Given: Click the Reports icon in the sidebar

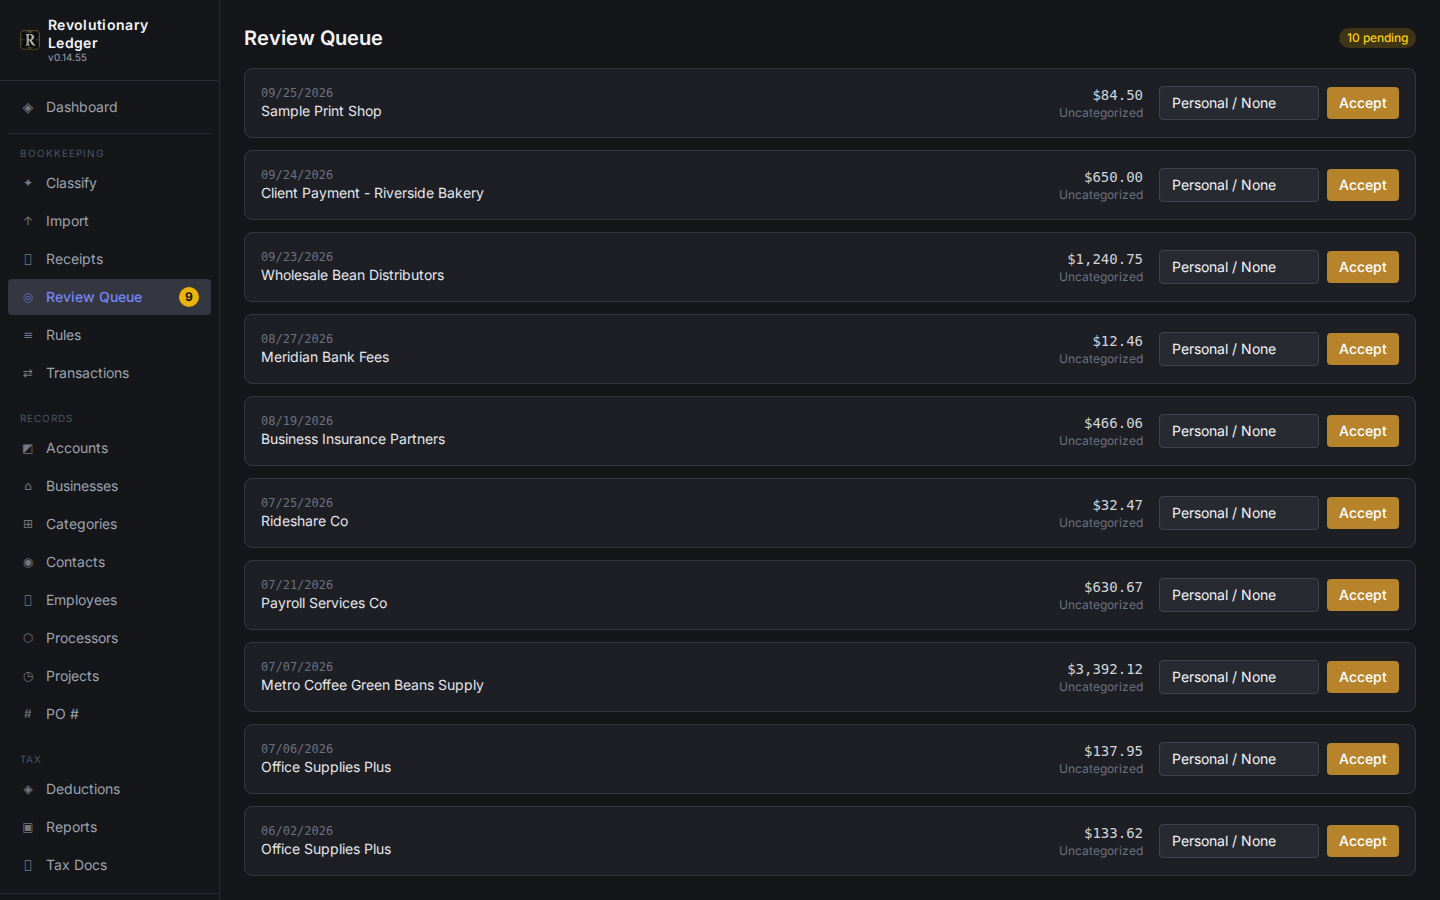Looking at the screenshot, I should 28,828.
